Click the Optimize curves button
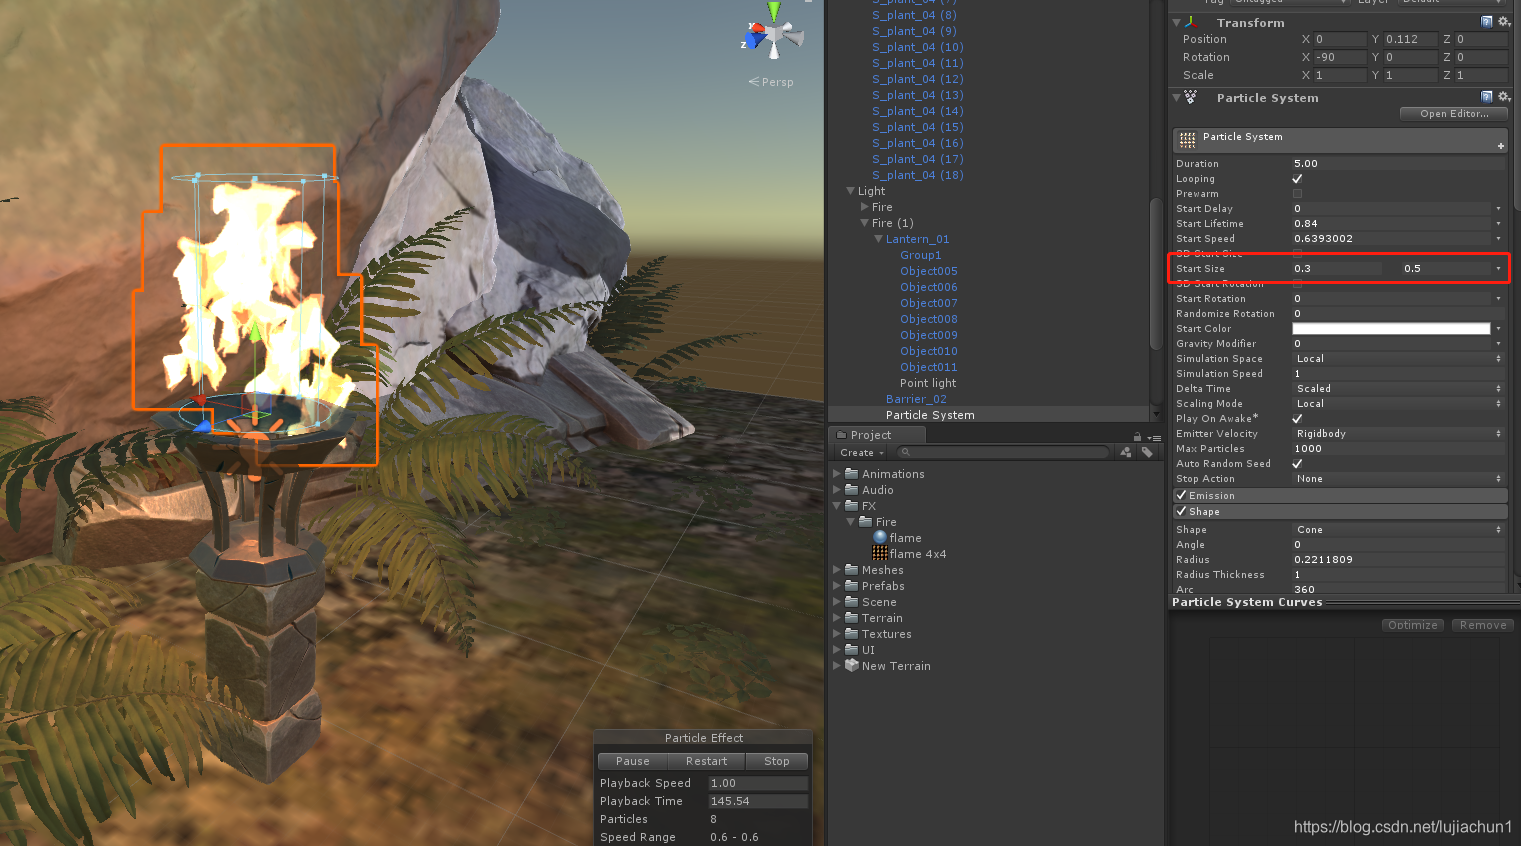This screenshot has width=1521, height=846. coord(1413,625)
